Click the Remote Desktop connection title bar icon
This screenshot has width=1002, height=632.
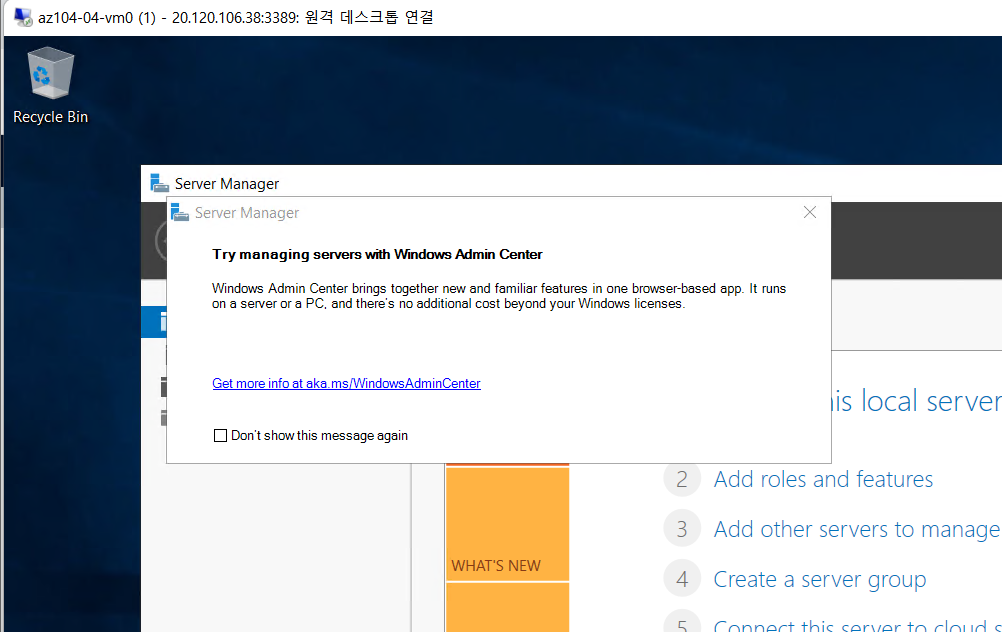pos(23,17)
